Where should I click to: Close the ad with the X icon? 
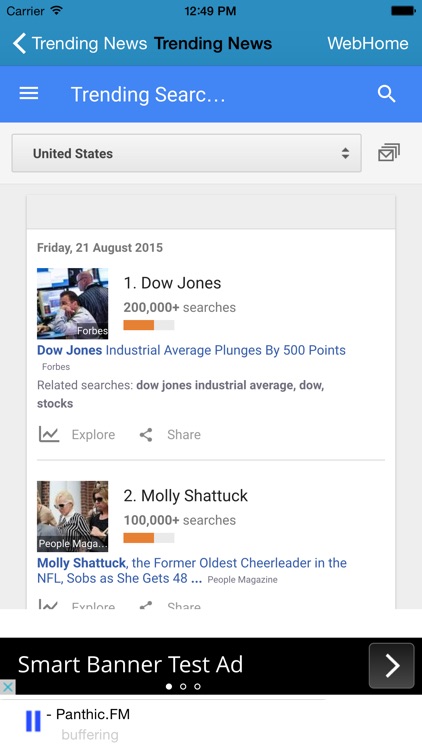[8, 687]
